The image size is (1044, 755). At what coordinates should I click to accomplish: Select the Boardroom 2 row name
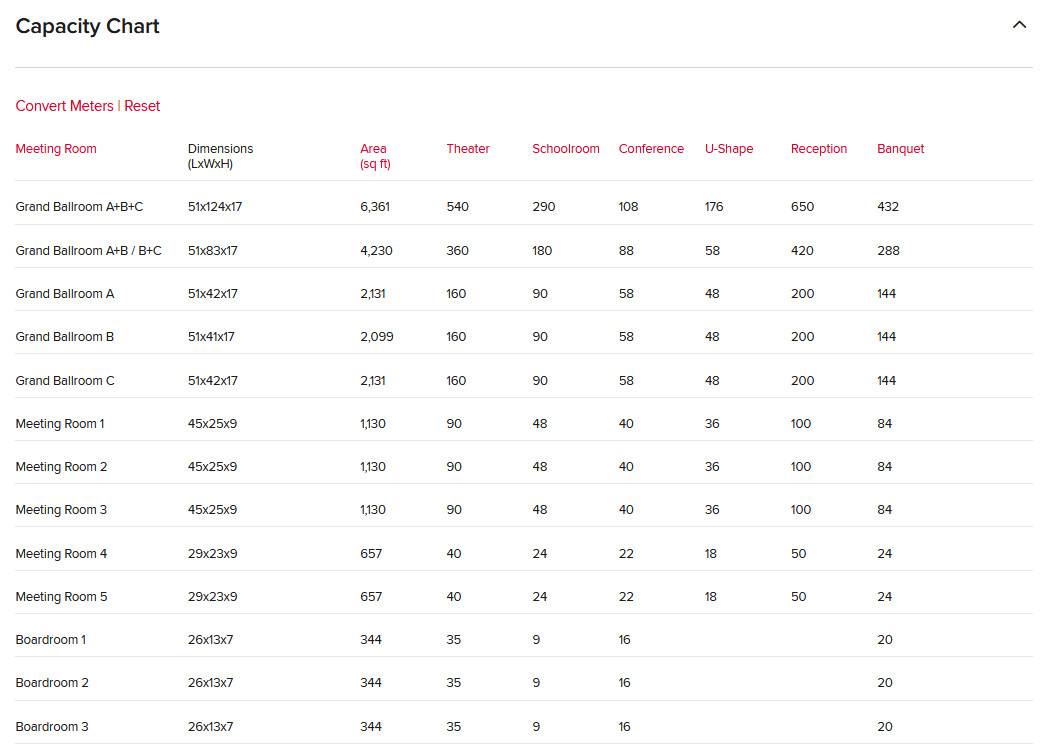click(52, 682)
